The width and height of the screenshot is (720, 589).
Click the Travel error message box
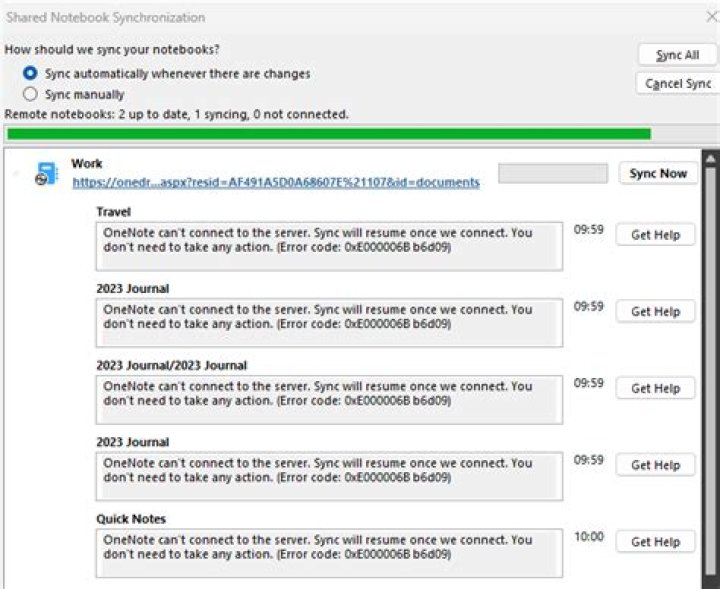[x=329, y=247]
